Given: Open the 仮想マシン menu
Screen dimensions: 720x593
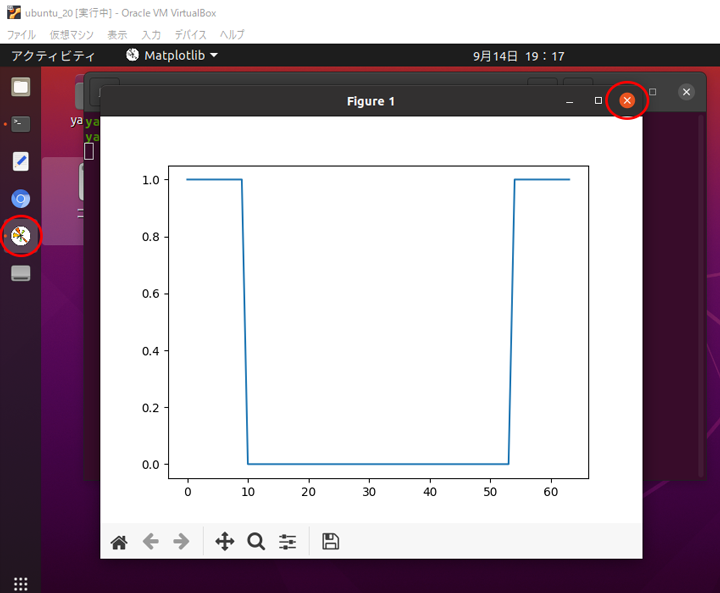Looking at the screenshot, I should point(72,35).
